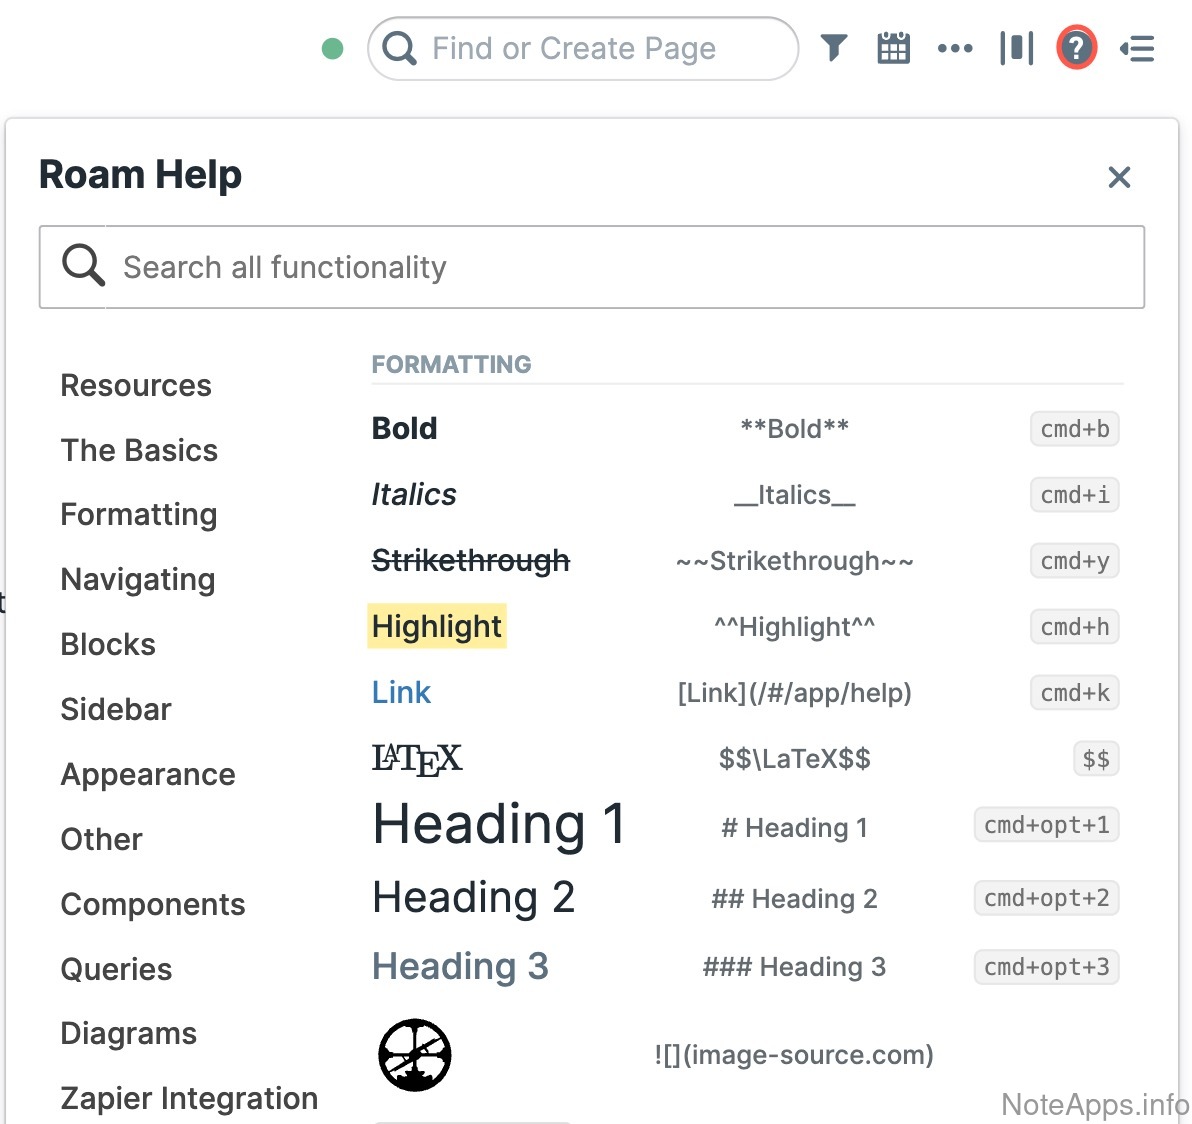Open Zapier Integration help section
The image size is (1192, 1124).
coord(189,1098)
